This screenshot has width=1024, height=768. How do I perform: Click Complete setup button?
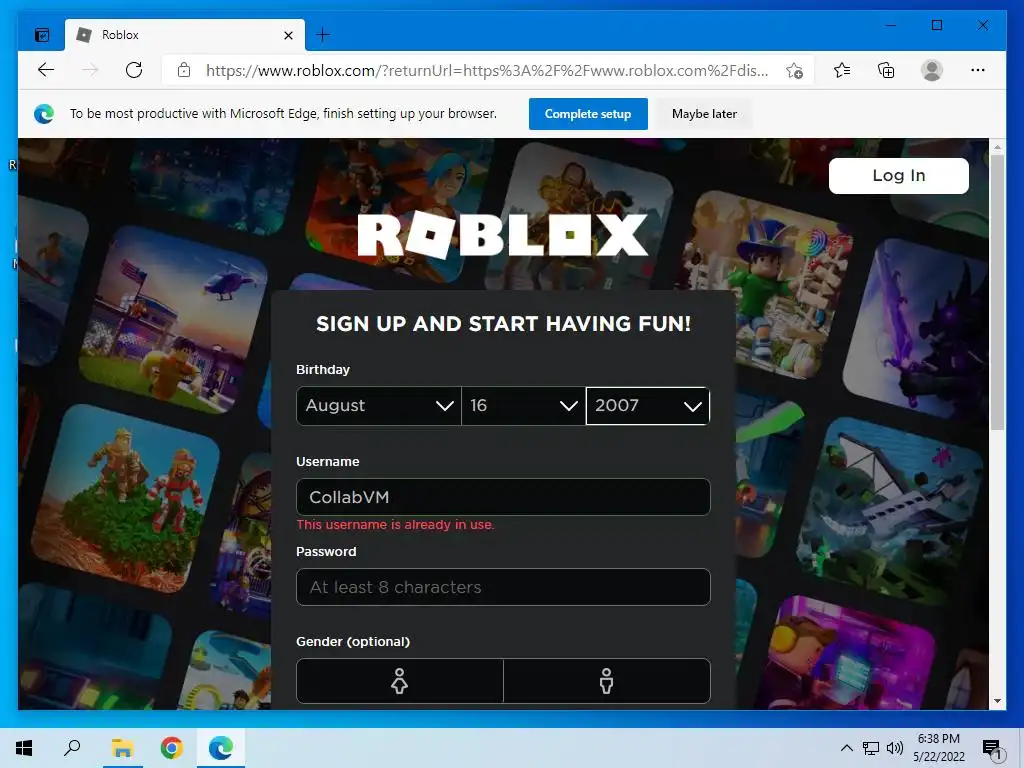[x=588, y=114]
